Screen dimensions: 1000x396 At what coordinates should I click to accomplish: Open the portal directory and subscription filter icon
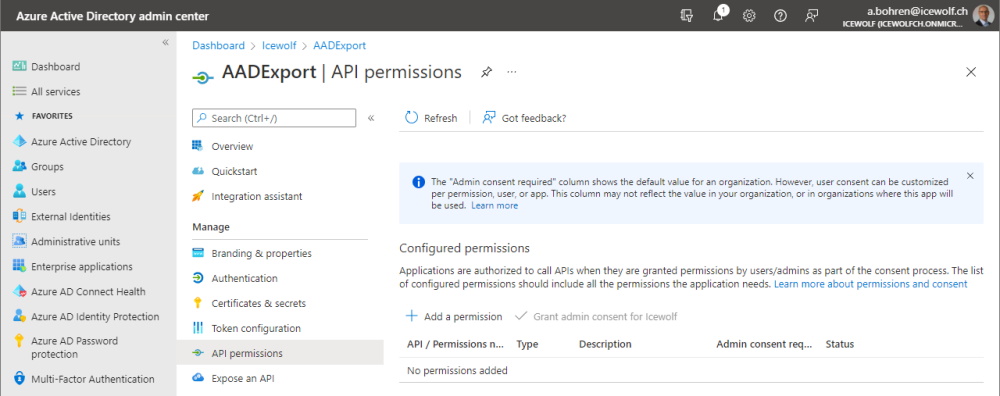coord(687,16)
